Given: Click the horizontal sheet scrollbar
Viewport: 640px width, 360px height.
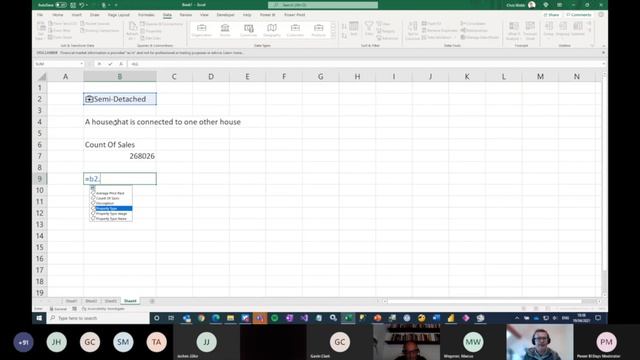Looking at the screenshot, I should [484, 301].
